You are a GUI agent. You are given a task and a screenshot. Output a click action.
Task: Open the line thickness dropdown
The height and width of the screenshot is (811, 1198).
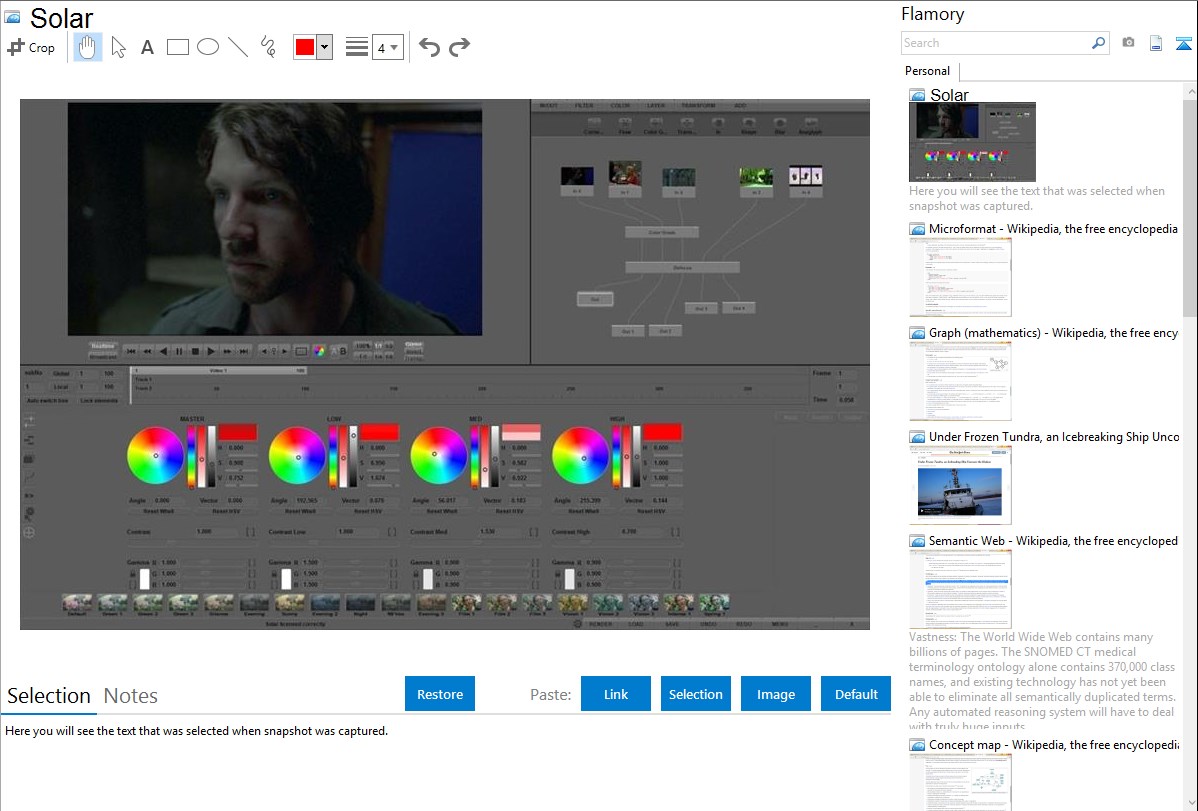click(387, 47)
